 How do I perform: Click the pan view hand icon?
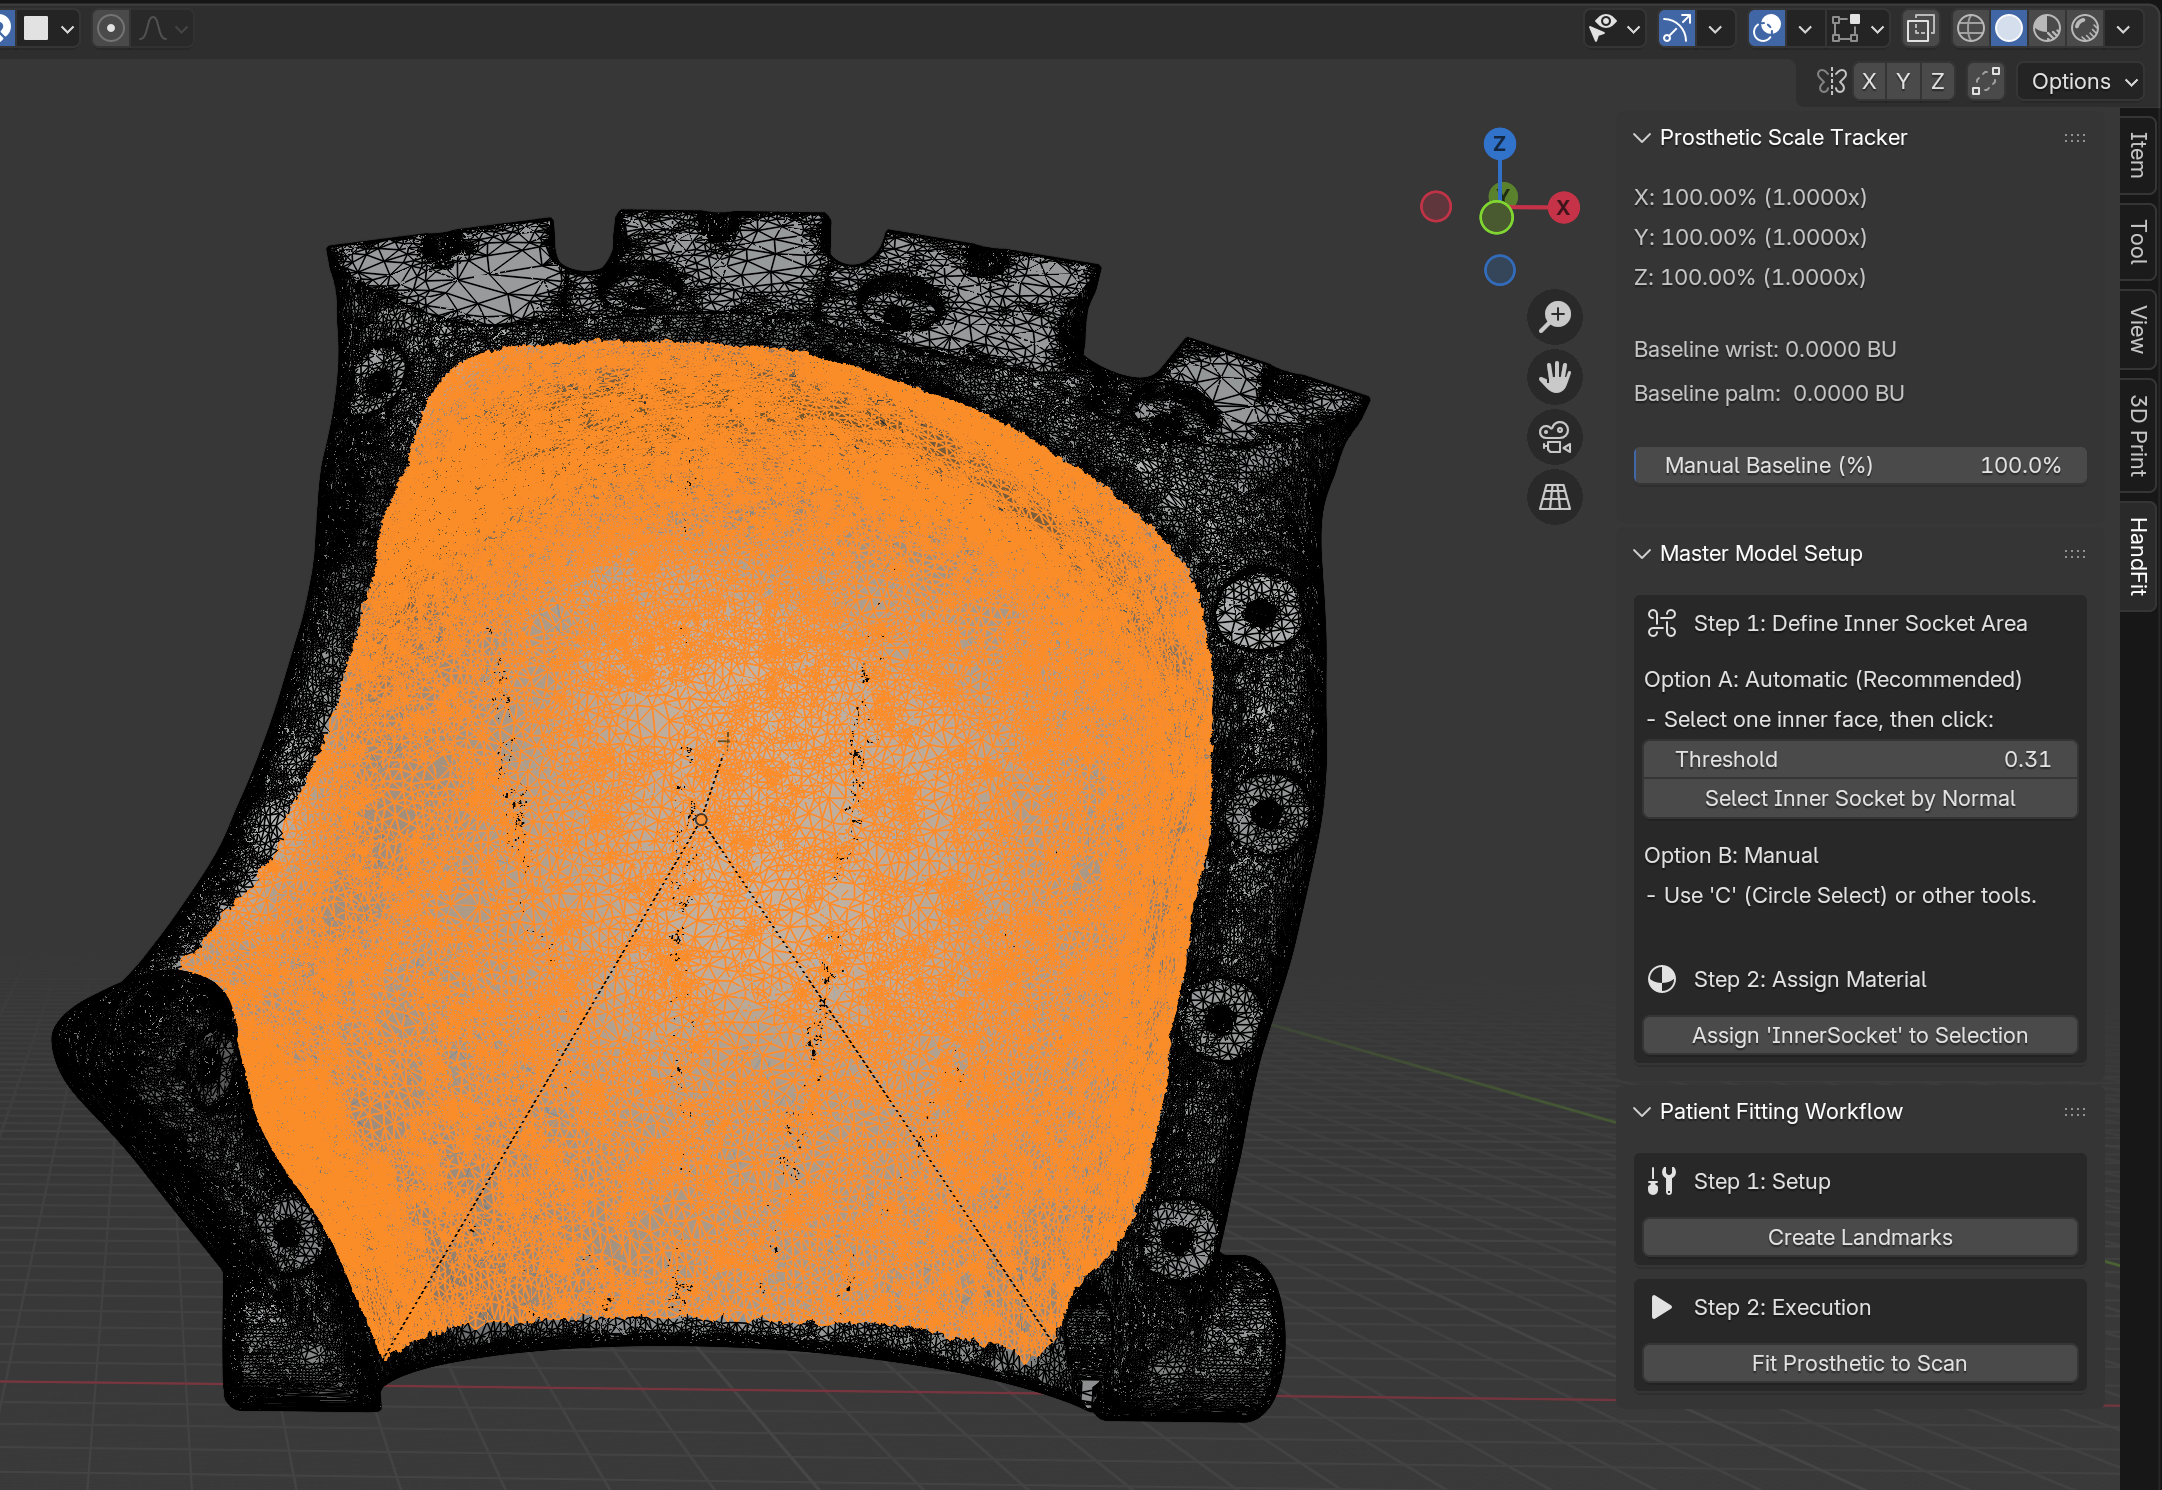click(x=1555, y=377)
